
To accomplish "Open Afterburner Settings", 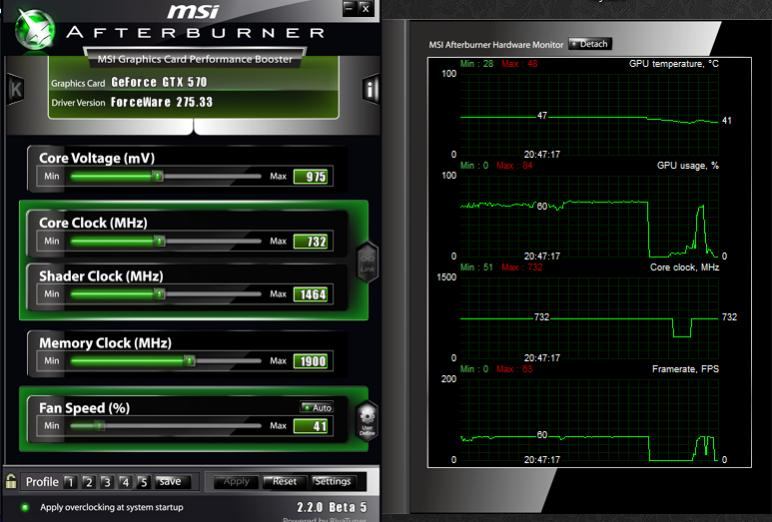I will pyautogui.click(x=332, y=482).
